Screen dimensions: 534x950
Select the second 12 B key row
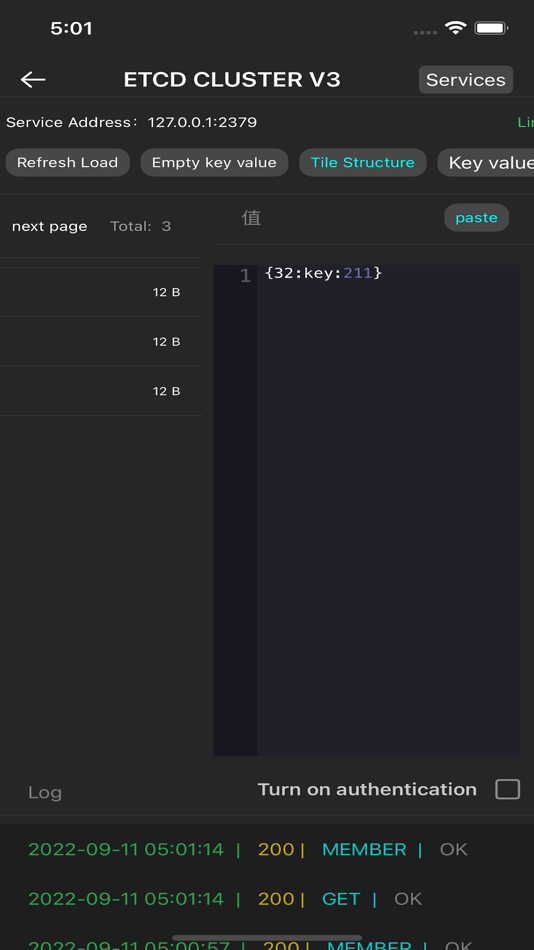pos(101,342)
